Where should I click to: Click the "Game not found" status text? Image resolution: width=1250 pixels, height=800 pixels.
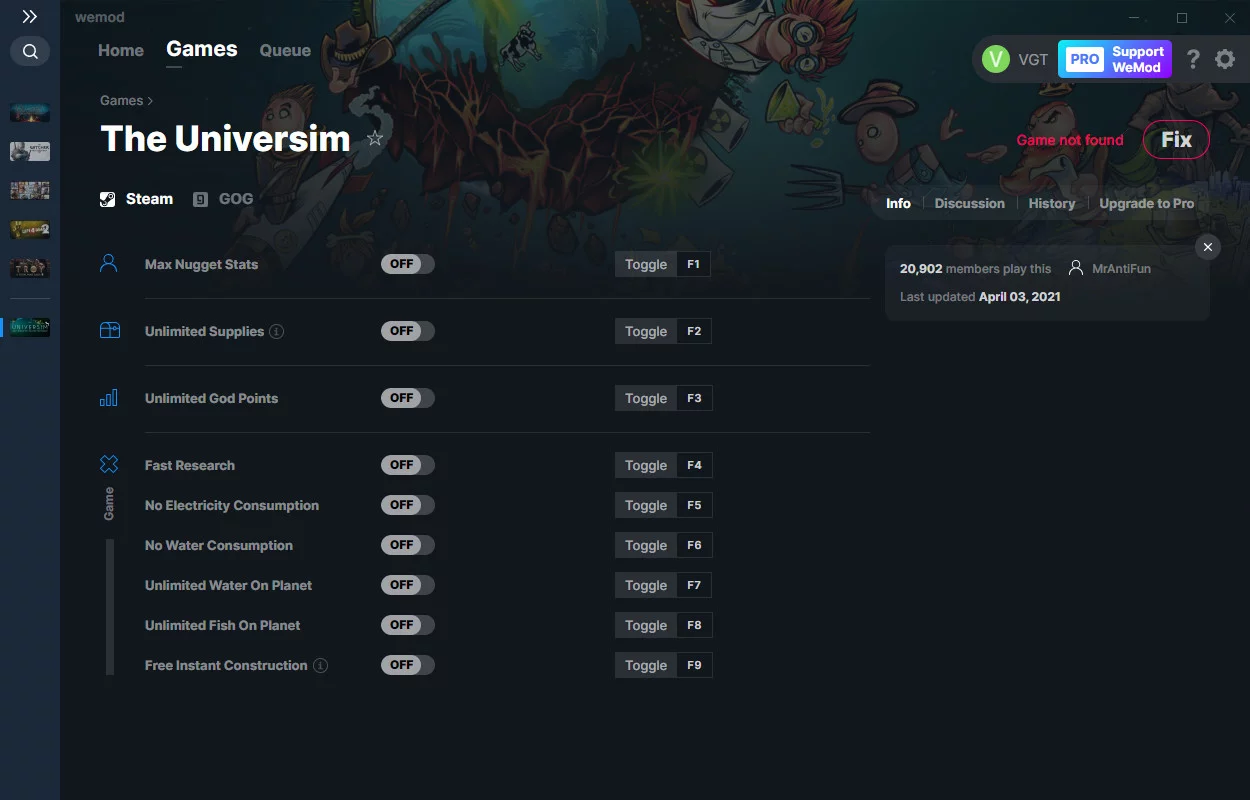tap(1070, 140)
